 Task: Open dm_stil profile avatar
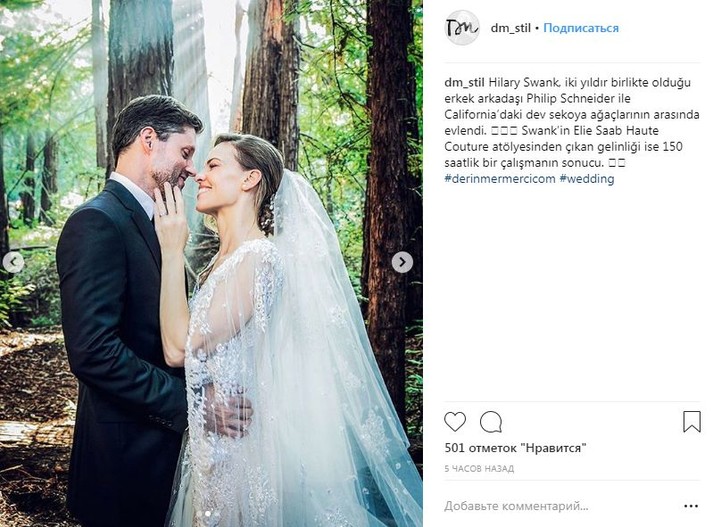462,28
